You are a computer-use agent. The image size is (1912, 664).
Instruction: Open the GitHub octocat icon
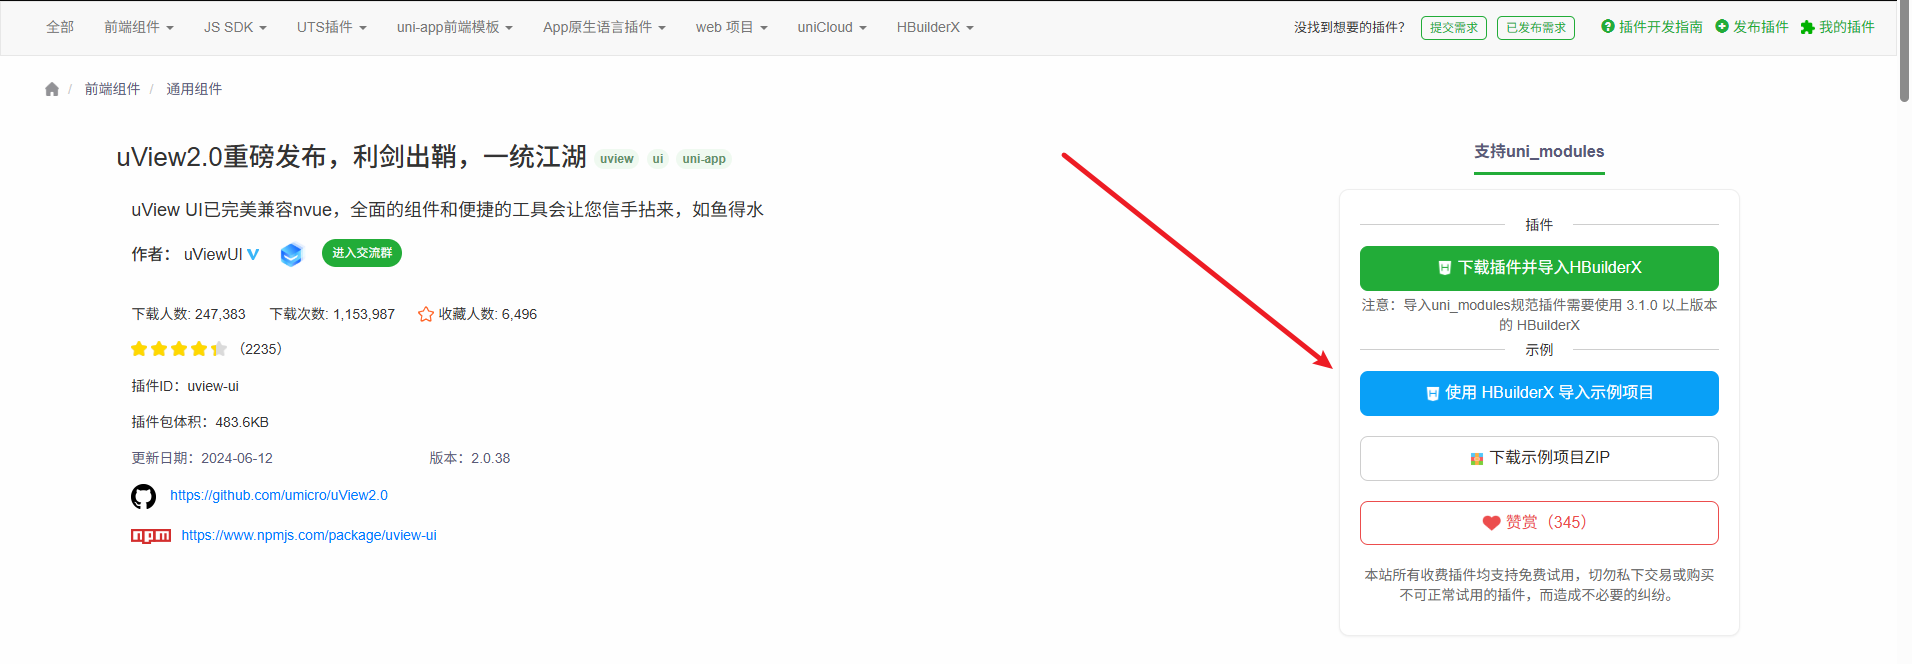[x=144, y=496]
